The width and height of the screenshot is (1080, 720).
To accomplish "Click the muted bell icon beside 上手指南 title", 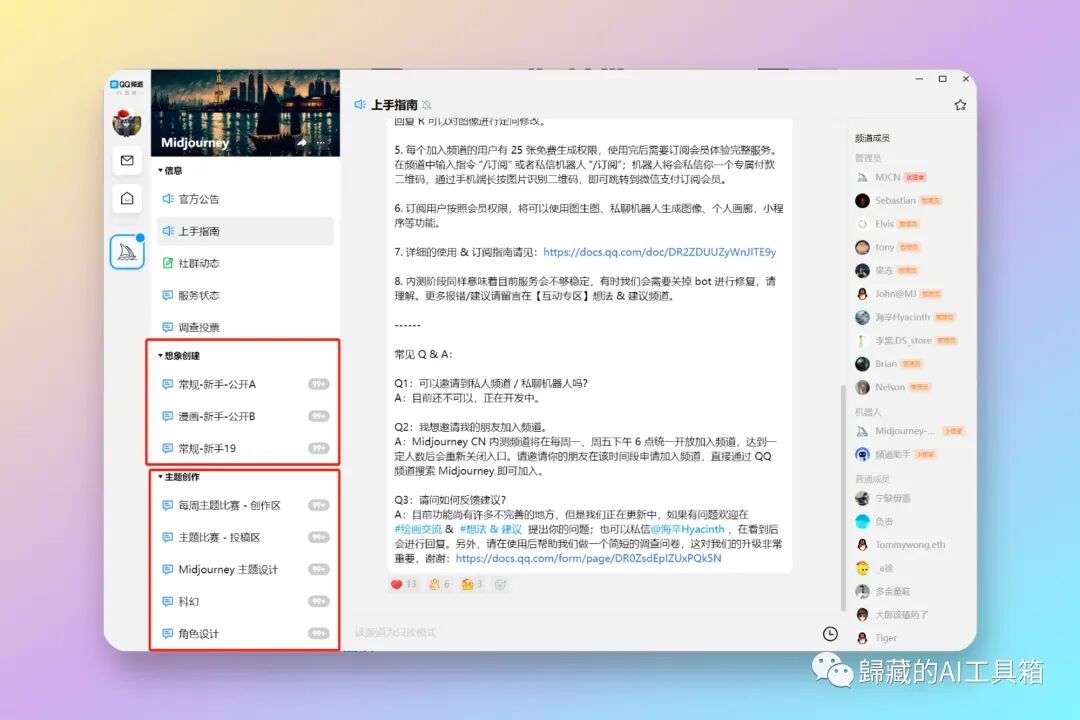I will (427, 105).
